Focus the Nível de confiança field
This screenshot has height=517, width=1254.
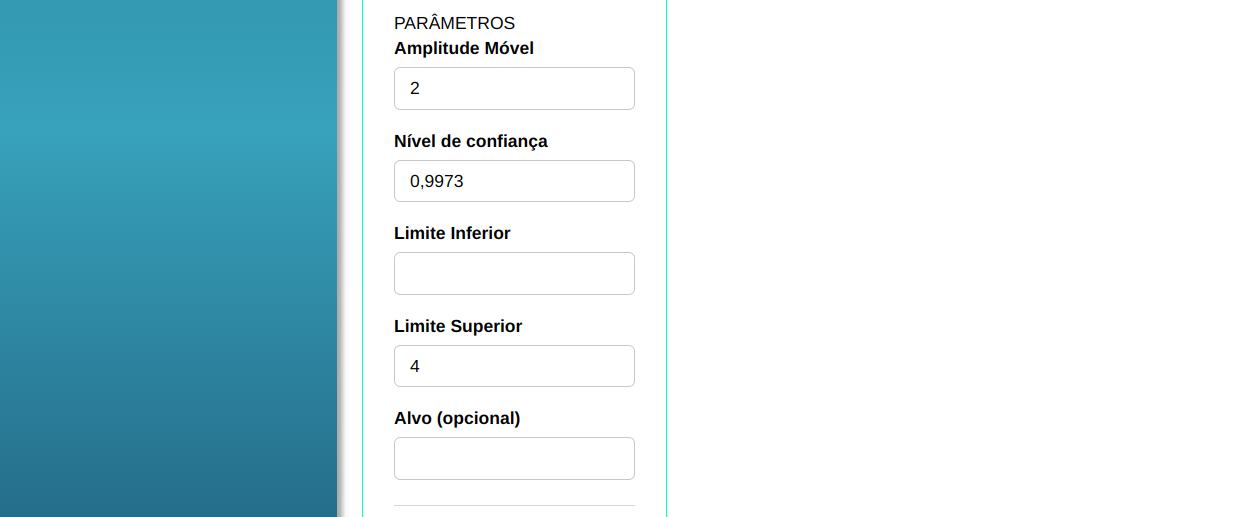coord(514,181)
